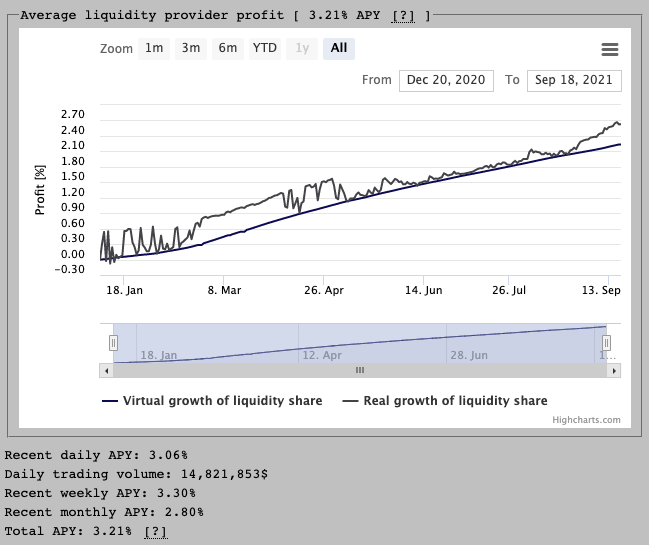Click the navigator left handle grip
Screen dimensions: 649x545
tap(113, 343)
